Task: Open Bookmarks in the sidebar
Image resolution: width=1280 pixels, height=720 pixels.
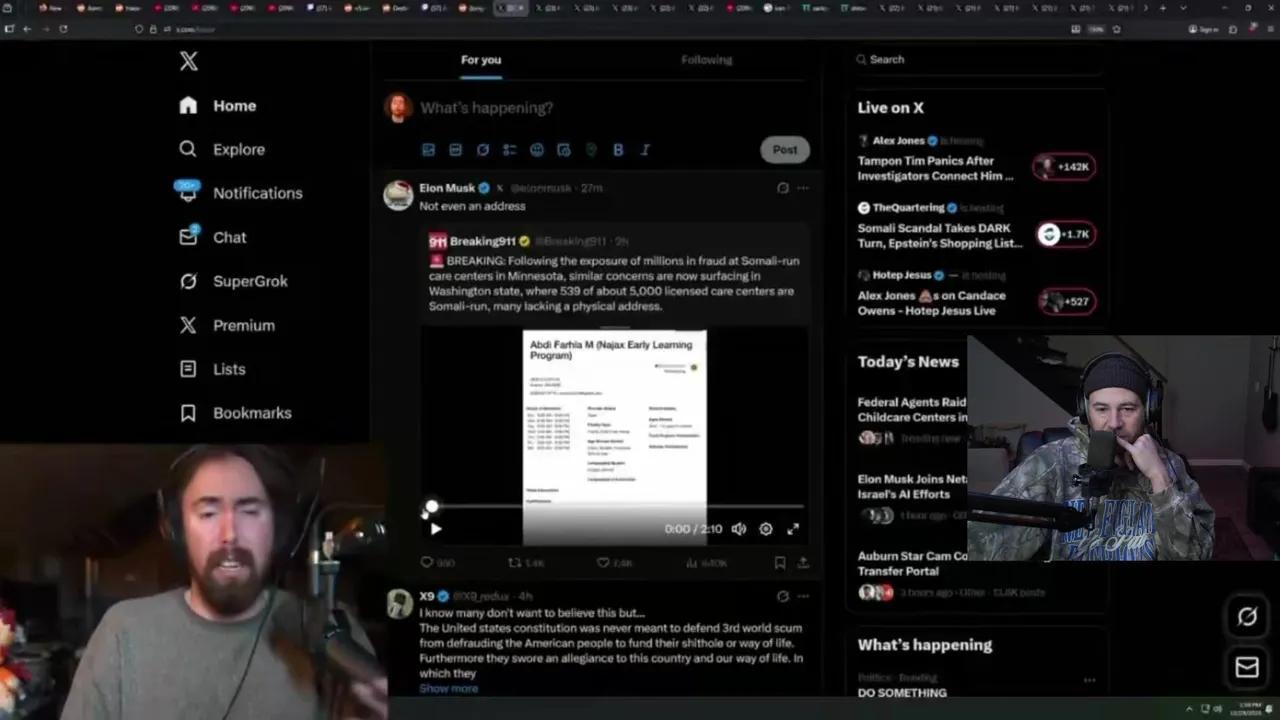Action: point(235,413)
